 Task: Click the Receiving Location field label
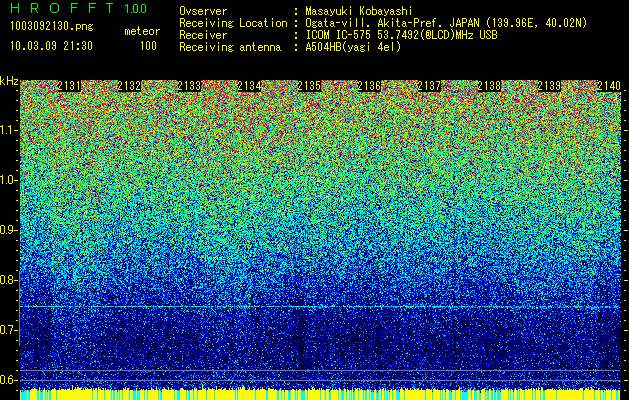[233, 23]
